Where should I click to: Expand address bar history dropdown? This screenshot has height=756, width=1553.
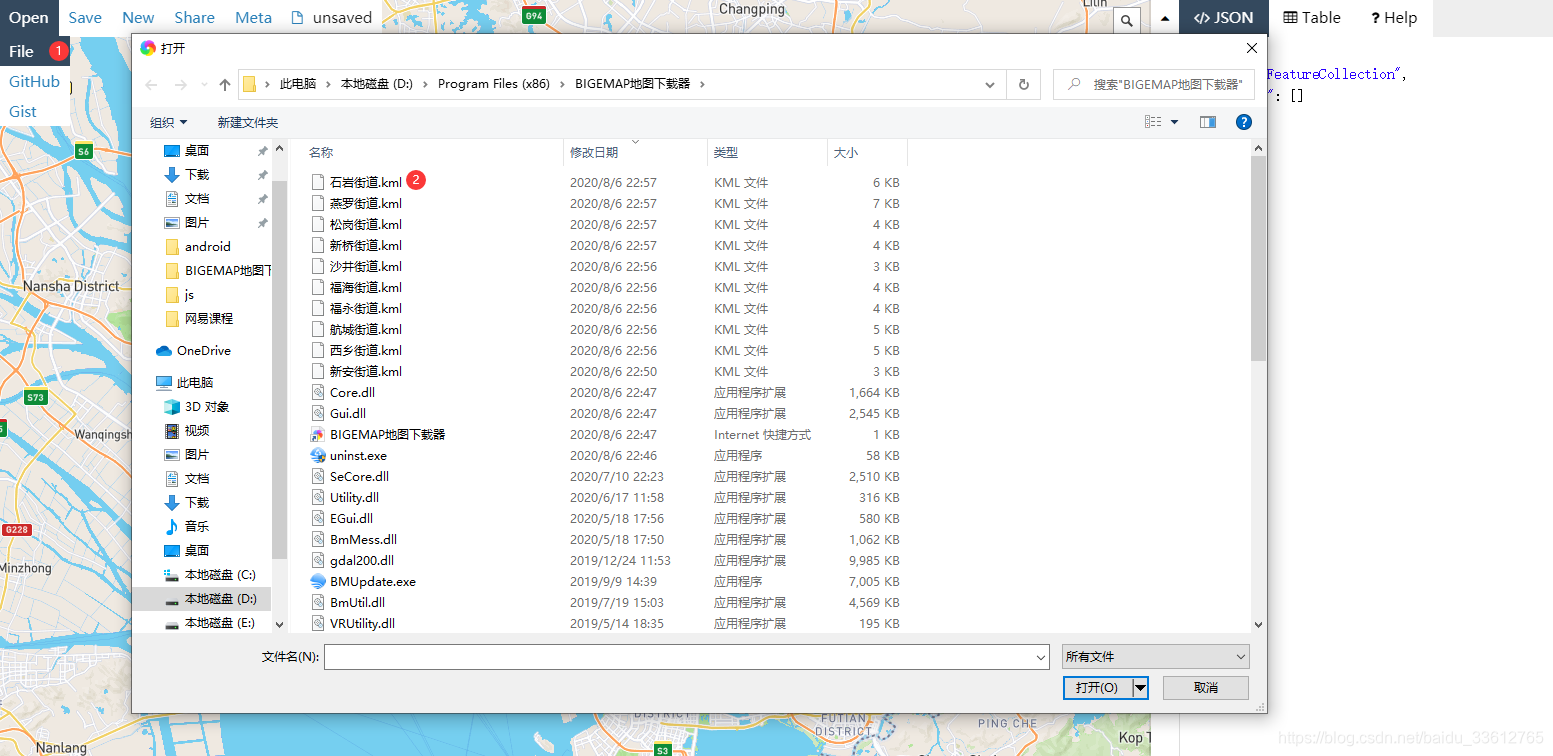990,85
